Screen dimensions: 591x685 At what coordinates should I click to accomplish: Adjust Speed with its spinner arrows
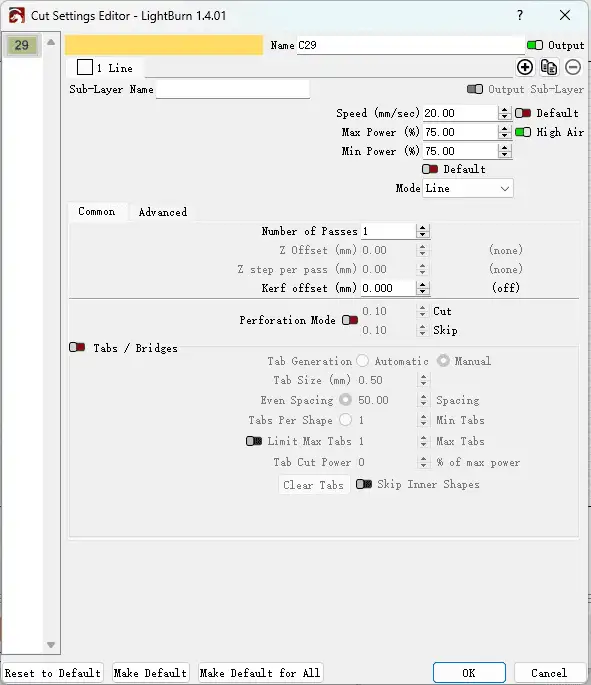[504, 113]
